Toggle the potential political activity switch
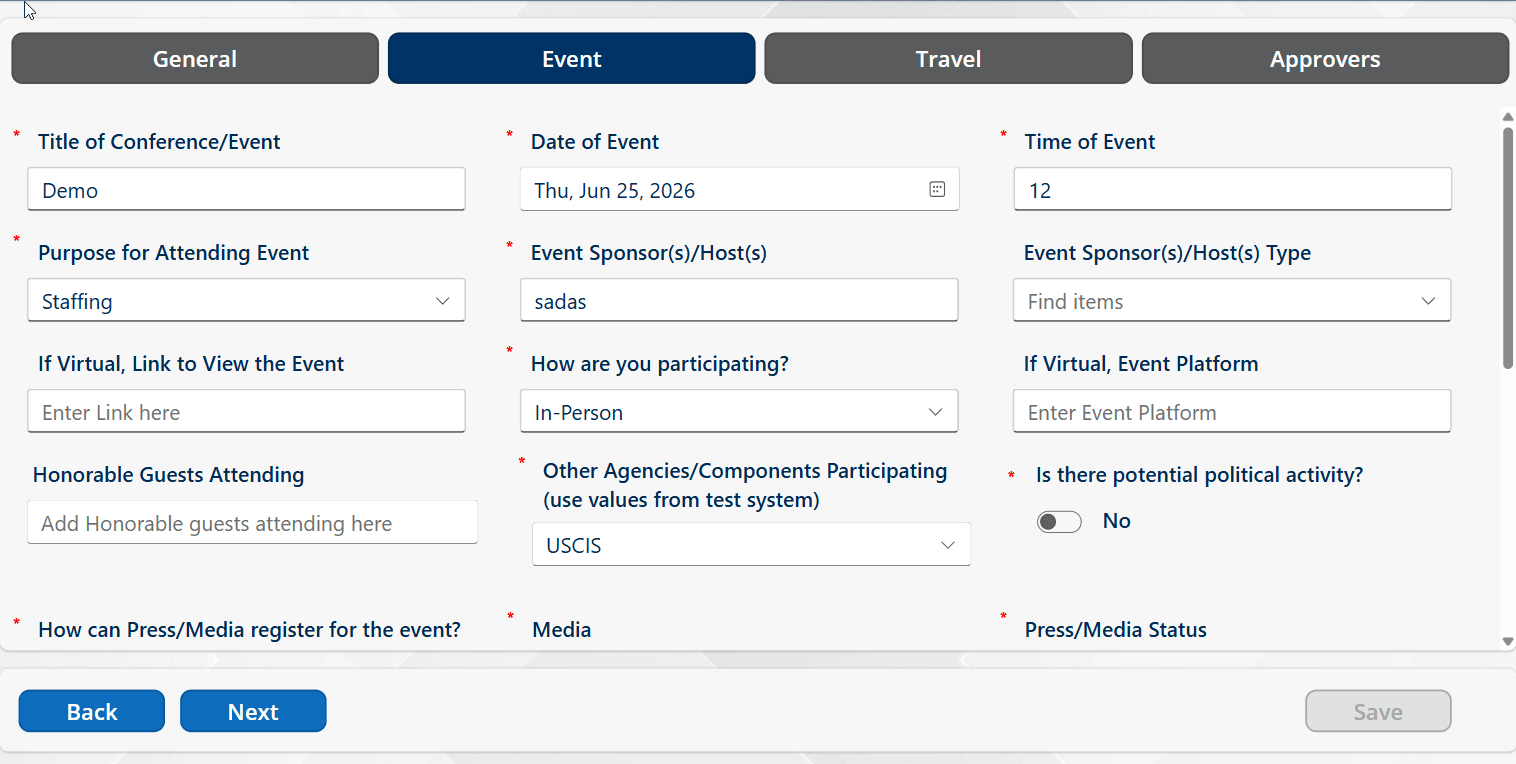Viewport: 1516px width, 764px height. [x=1059, y=522]
